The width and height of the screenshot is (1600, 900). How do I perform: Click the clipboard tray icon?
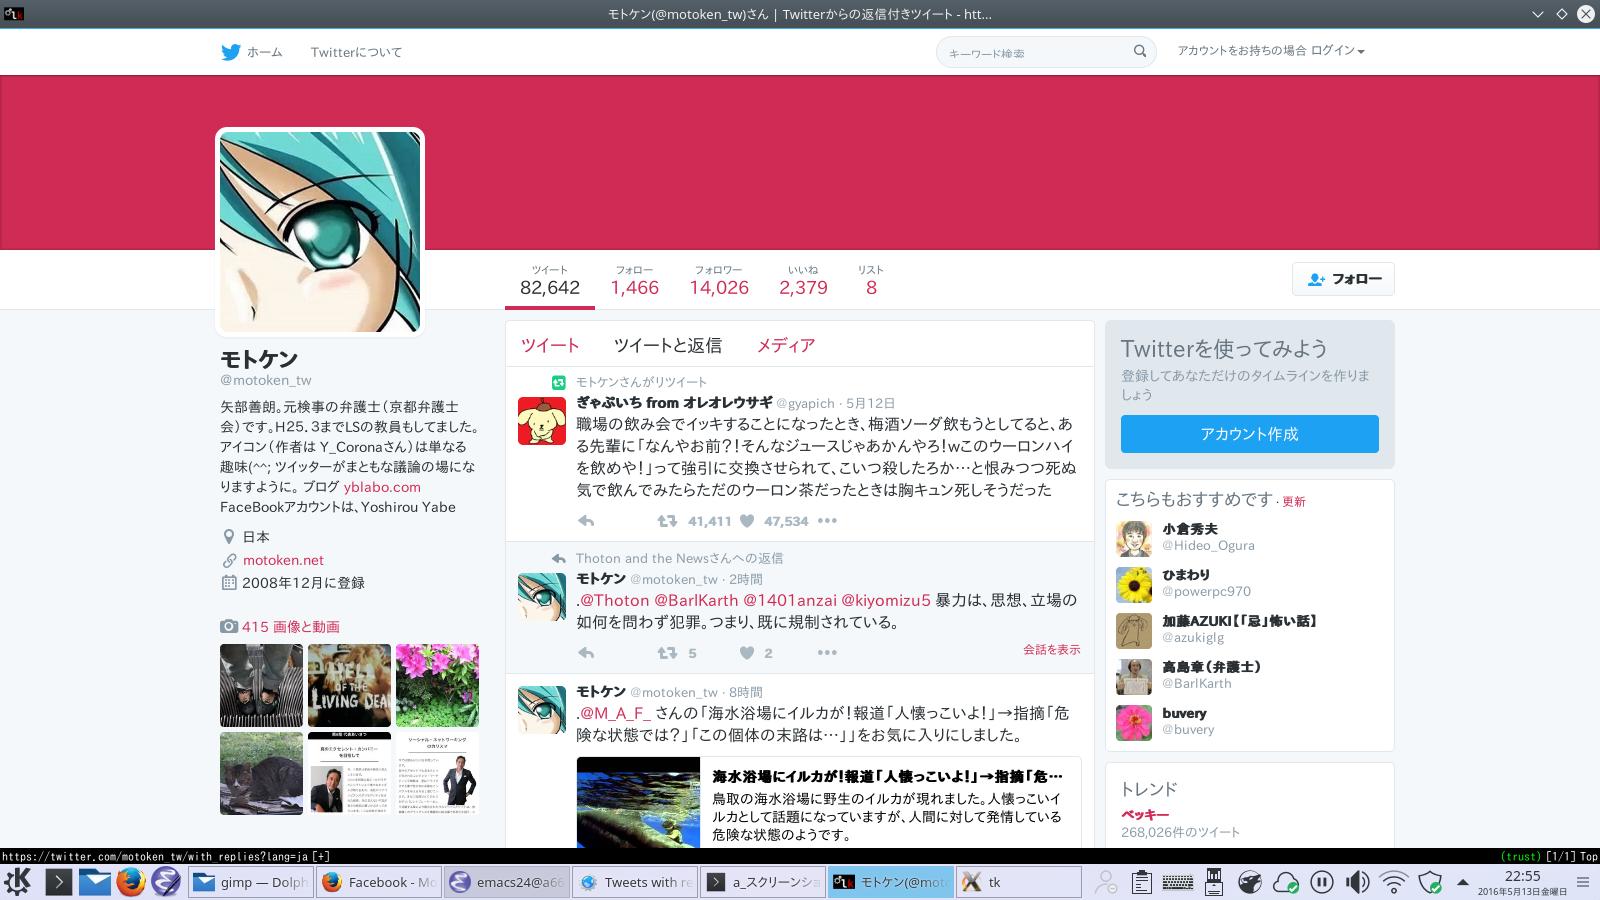[x=1142, y=882]
